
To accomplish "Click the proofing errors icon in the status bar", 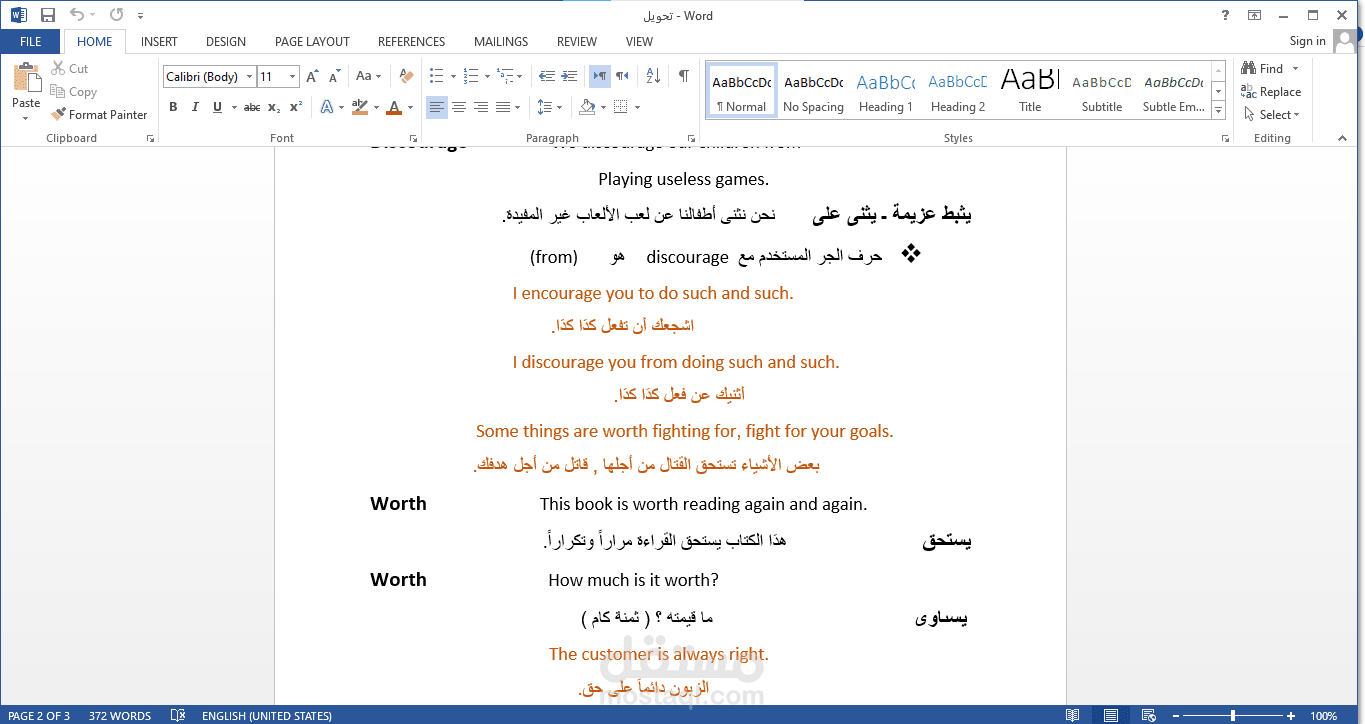I will (x=178, y=715).
